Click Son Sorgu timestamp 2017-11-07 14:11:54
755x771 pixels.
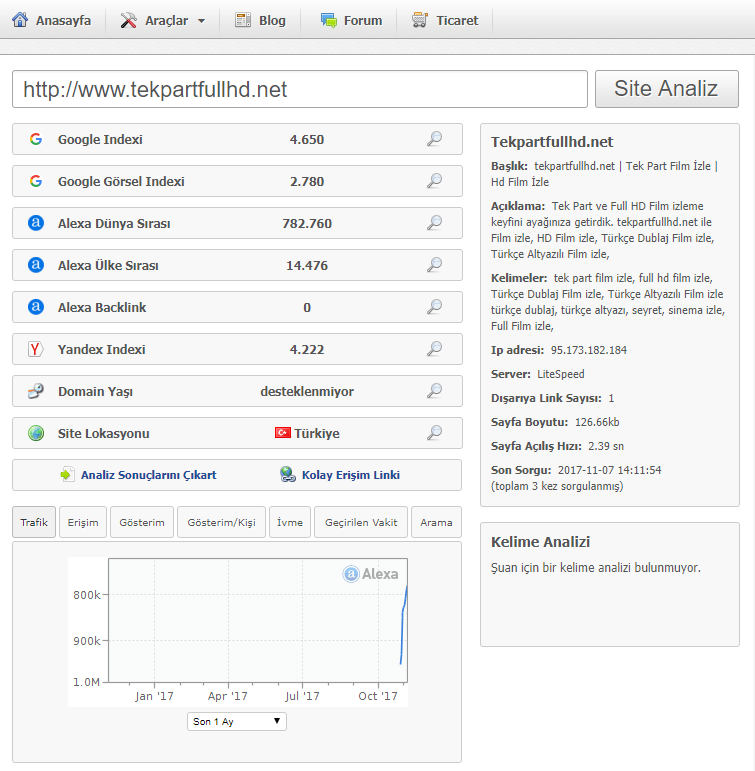(x=609, y=470)
